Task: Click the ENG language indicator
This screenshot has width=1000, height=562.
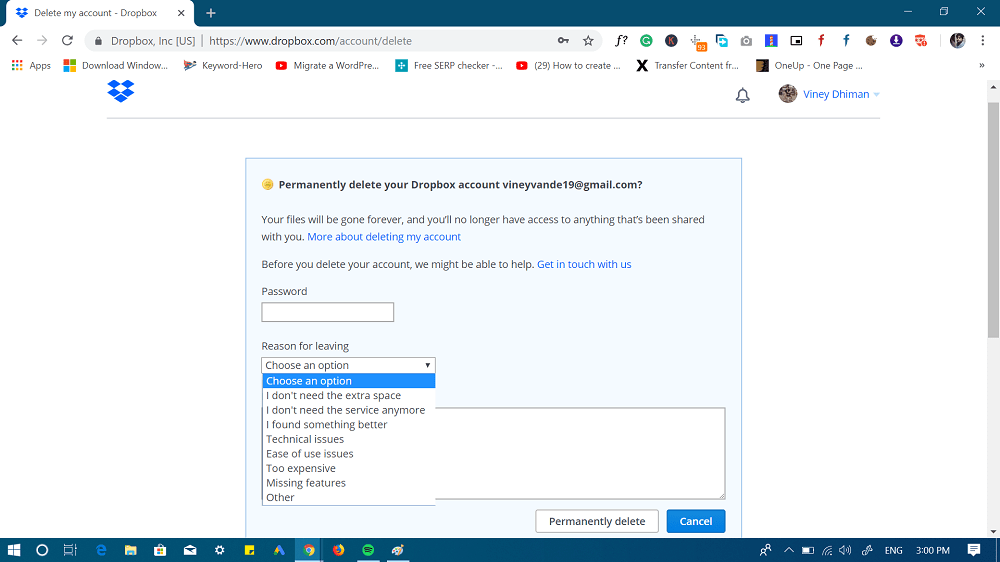Action: [x=893, y=550]
